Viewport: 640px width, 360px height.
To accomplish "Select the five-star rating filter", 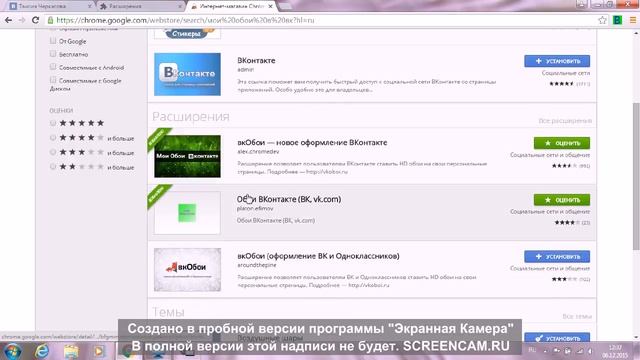I will pyautogui.click(x=53, y=123).
